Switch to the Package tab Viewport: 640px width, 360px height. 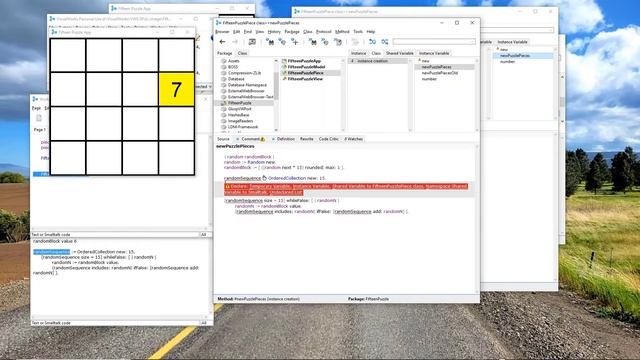224,53
